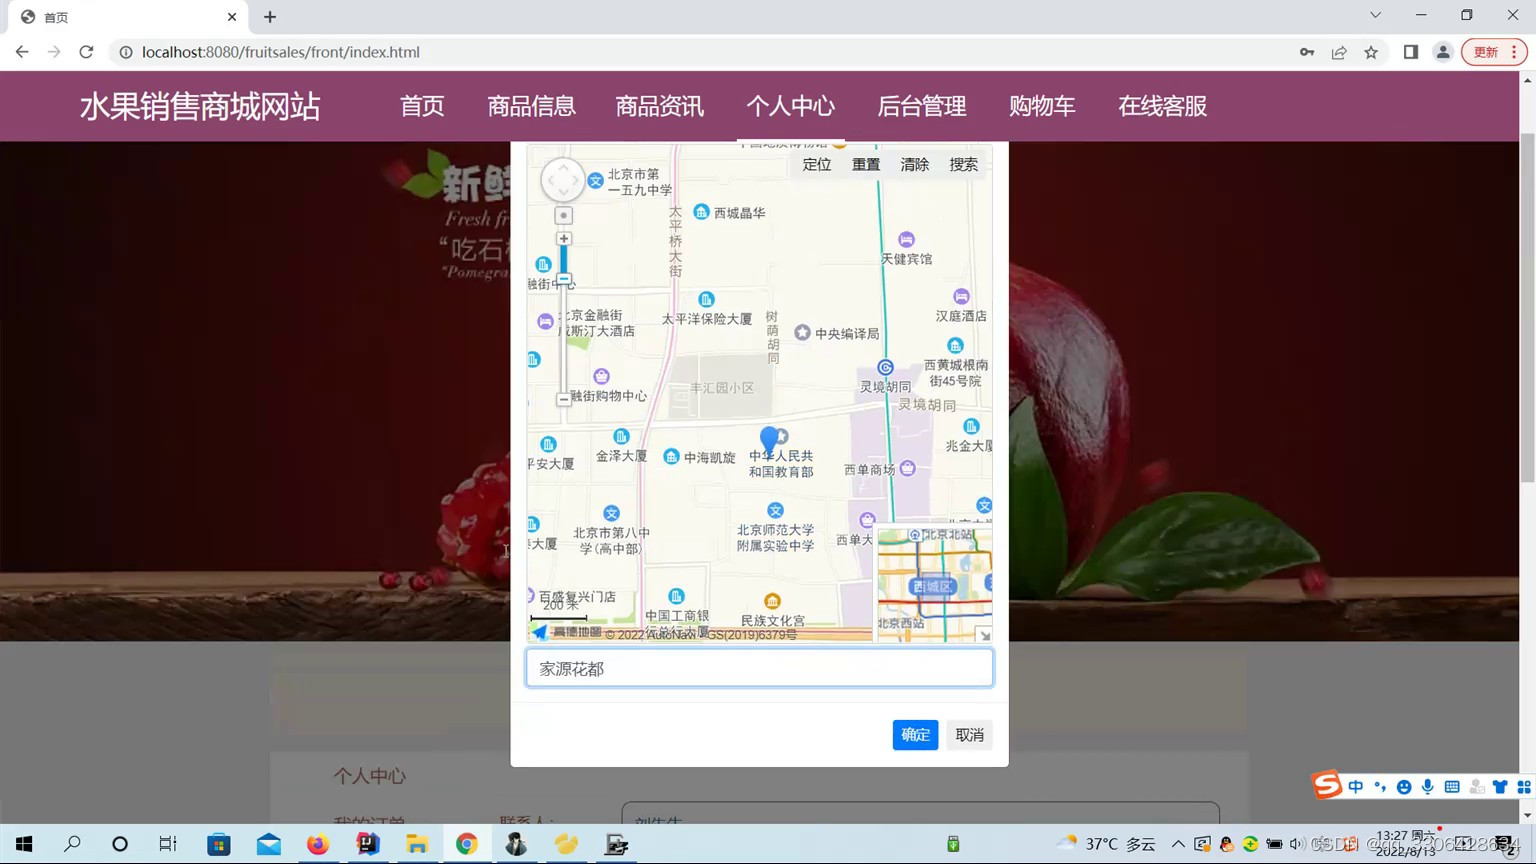Click the 北京市第八中学 school icon
Viewport: 1536px width, 864px height.
(611, 513)
